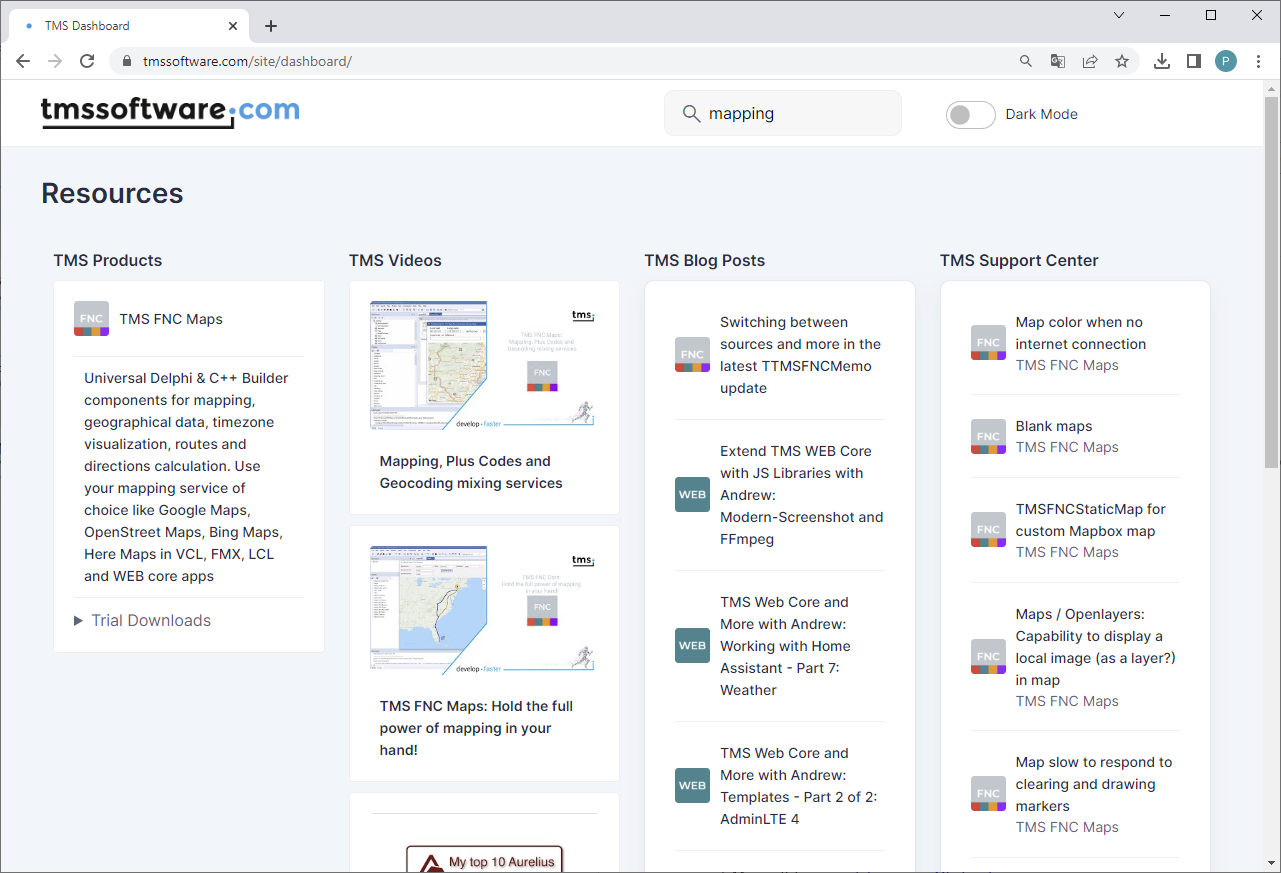
Task: Open Map color when no internet connection topic
Action: pyautogui.click(x=1081, y=333)
